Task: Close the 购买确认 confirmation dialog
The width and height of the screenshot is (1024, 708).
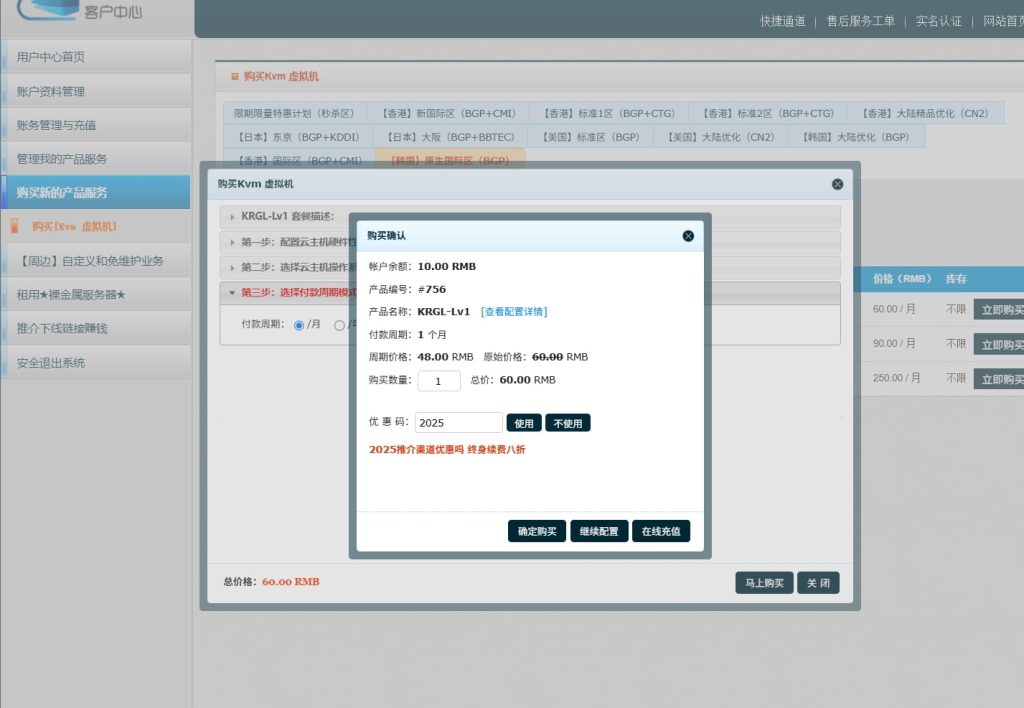Action: point(688,236)
